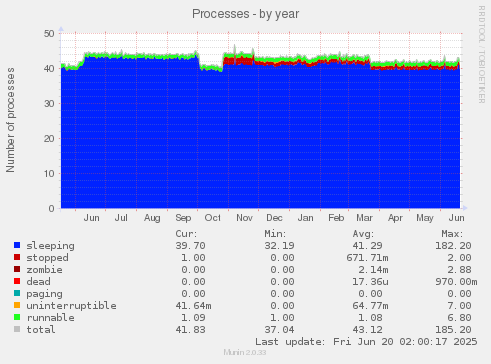This screenshot has width=491, height=364.
Task: Click the '30' y-axis tick label
Action: point(49,104)
